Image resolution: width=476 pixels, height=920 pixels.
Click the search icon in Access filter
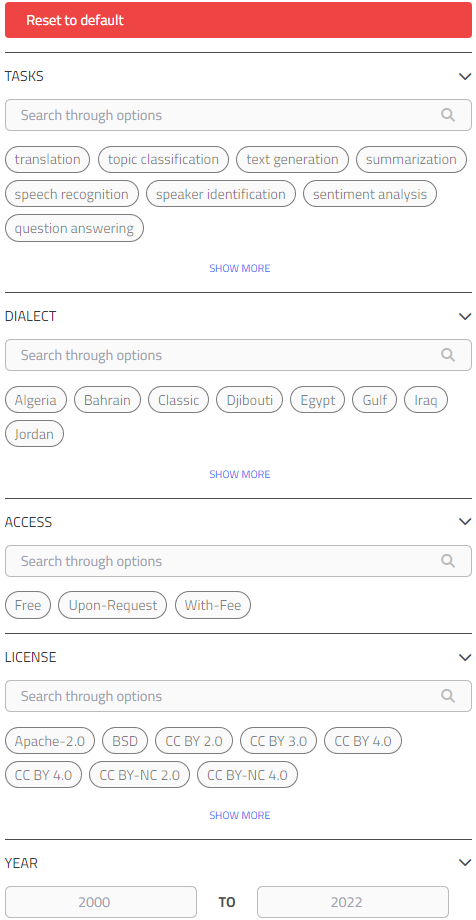pyautogui.click(x=448, y=561)
